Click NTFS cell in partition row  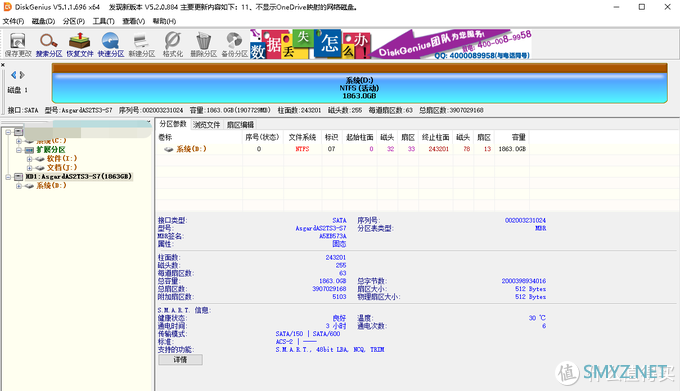pyautogui.click(x=302, y=149)
